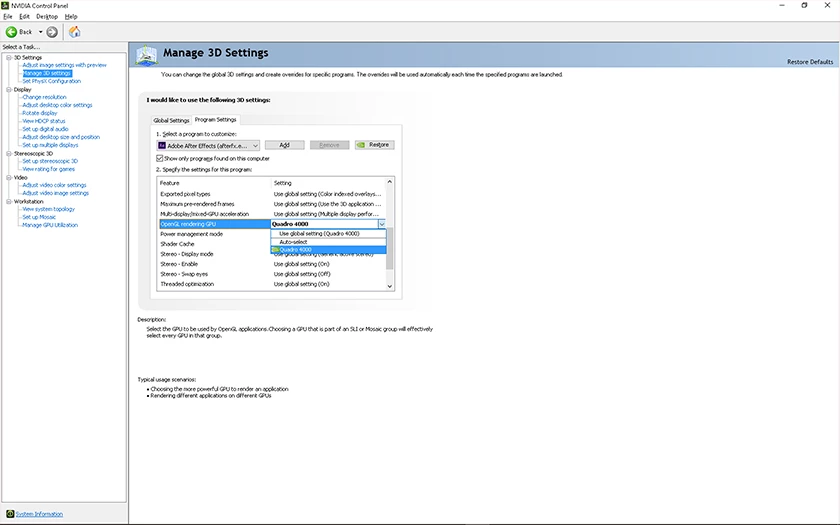Open the File menu
Screen dimensions: 840x525
[8, 17]
